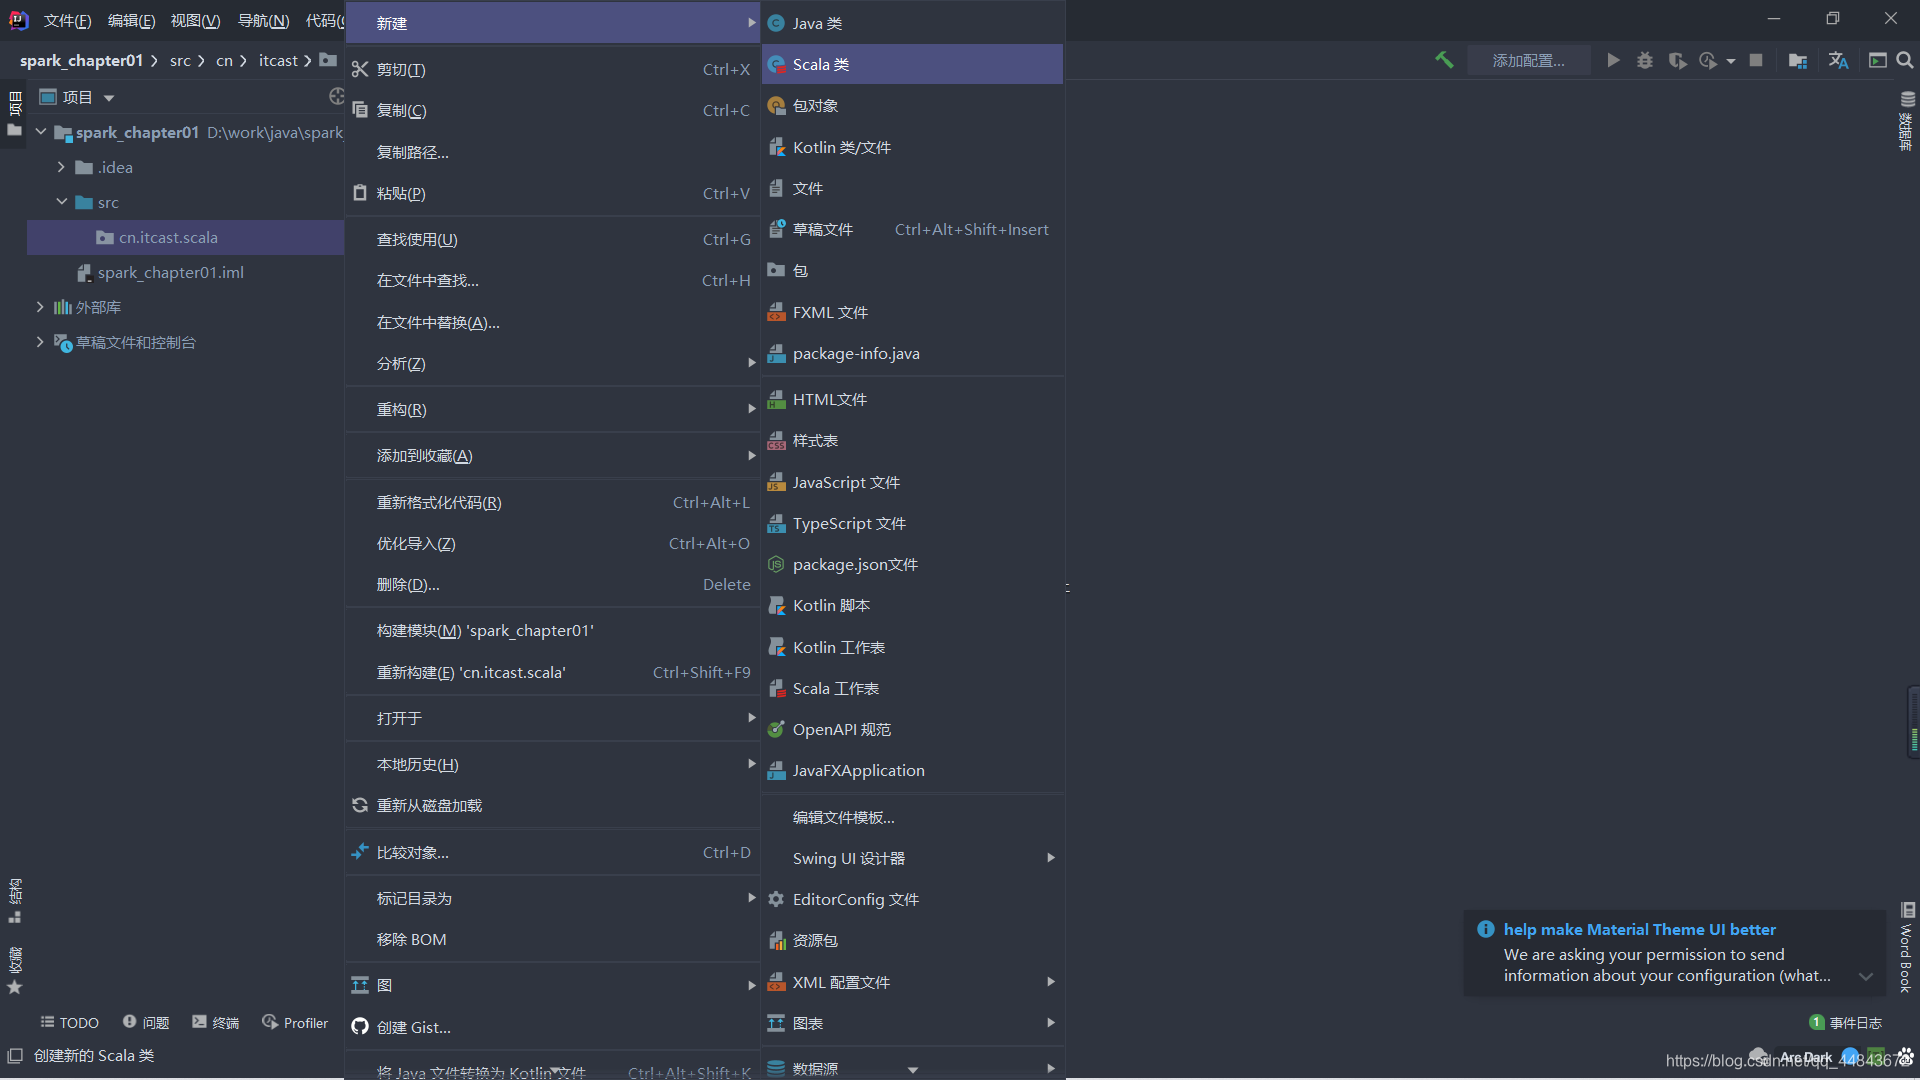Select spark_chapter01.iml file
Viewport: 1920px width, 1080px height.
[x=170, y=272]
